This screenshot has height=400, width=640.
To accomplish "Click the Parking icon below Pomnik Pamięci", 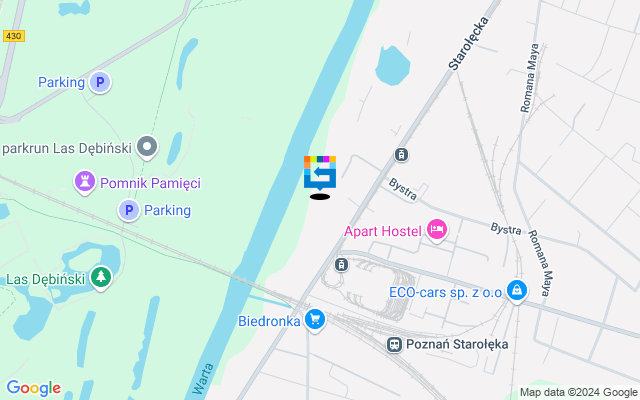I will [x=129, y=210].
